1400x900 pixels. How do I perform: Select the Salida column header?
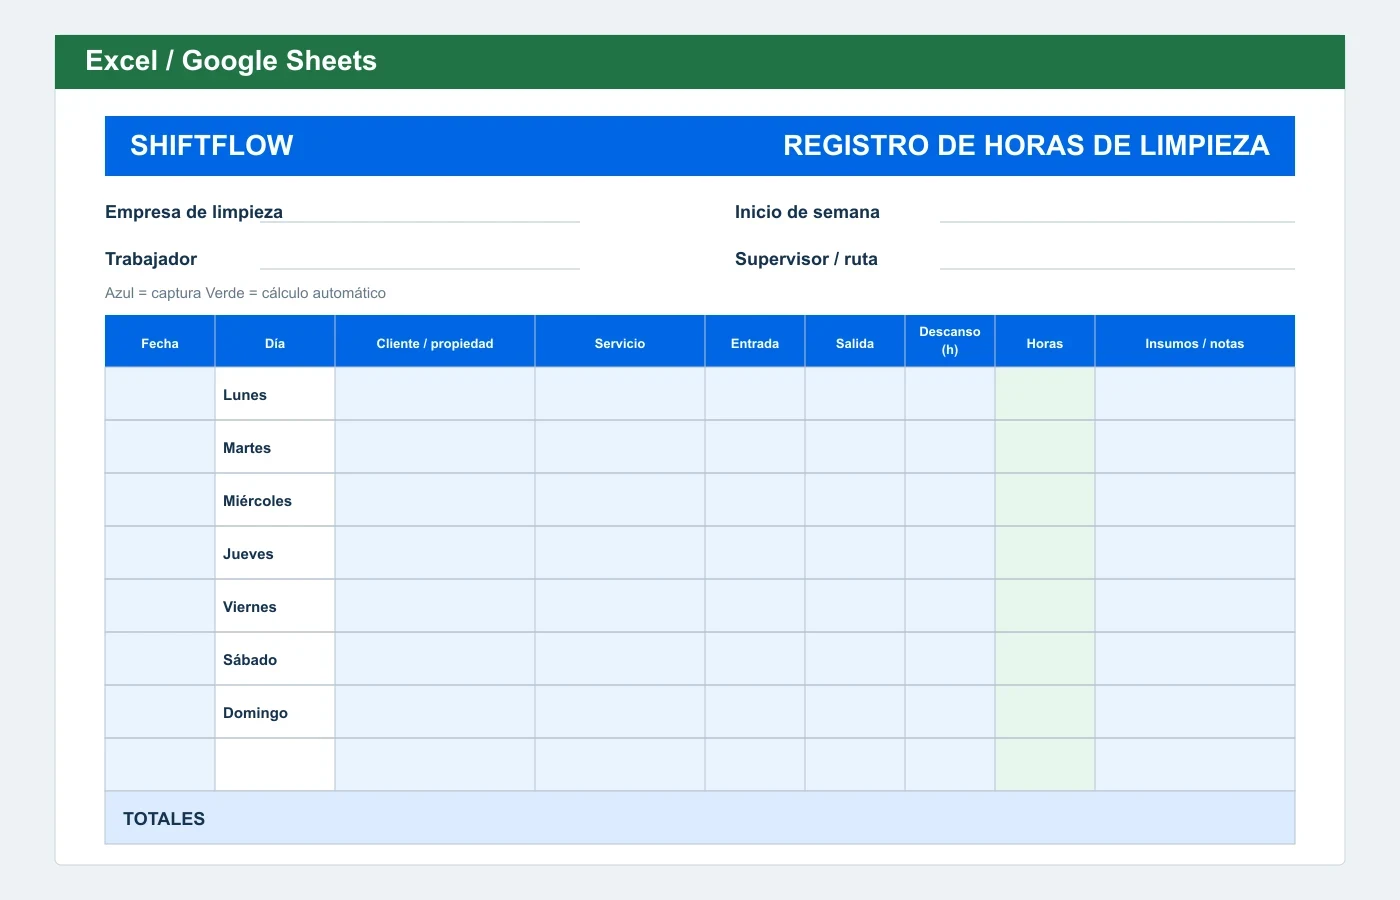[855, 342]
